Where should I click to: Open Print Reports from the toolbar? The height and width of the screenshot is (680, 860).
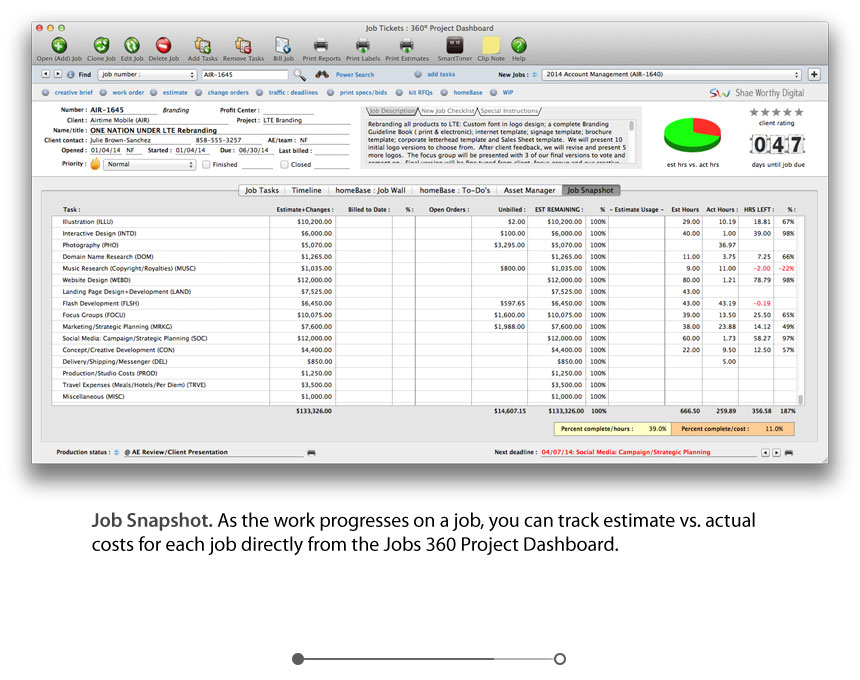321,45
